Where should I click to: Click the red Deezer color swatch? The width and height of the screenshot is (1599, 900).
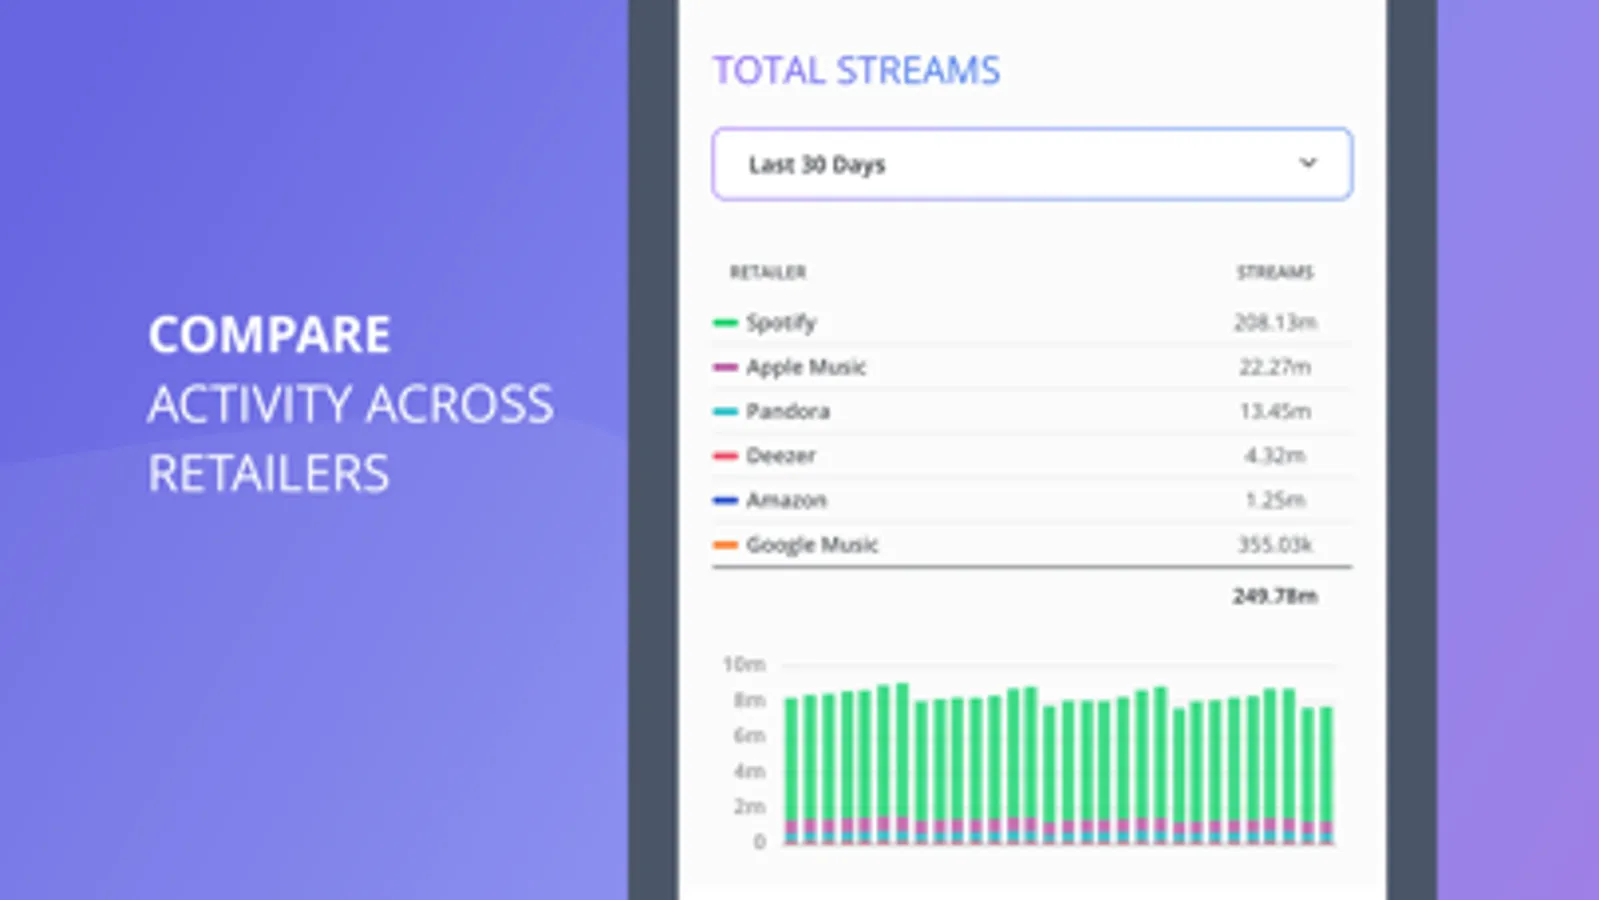pyautogui.click(x=725, y=456)
